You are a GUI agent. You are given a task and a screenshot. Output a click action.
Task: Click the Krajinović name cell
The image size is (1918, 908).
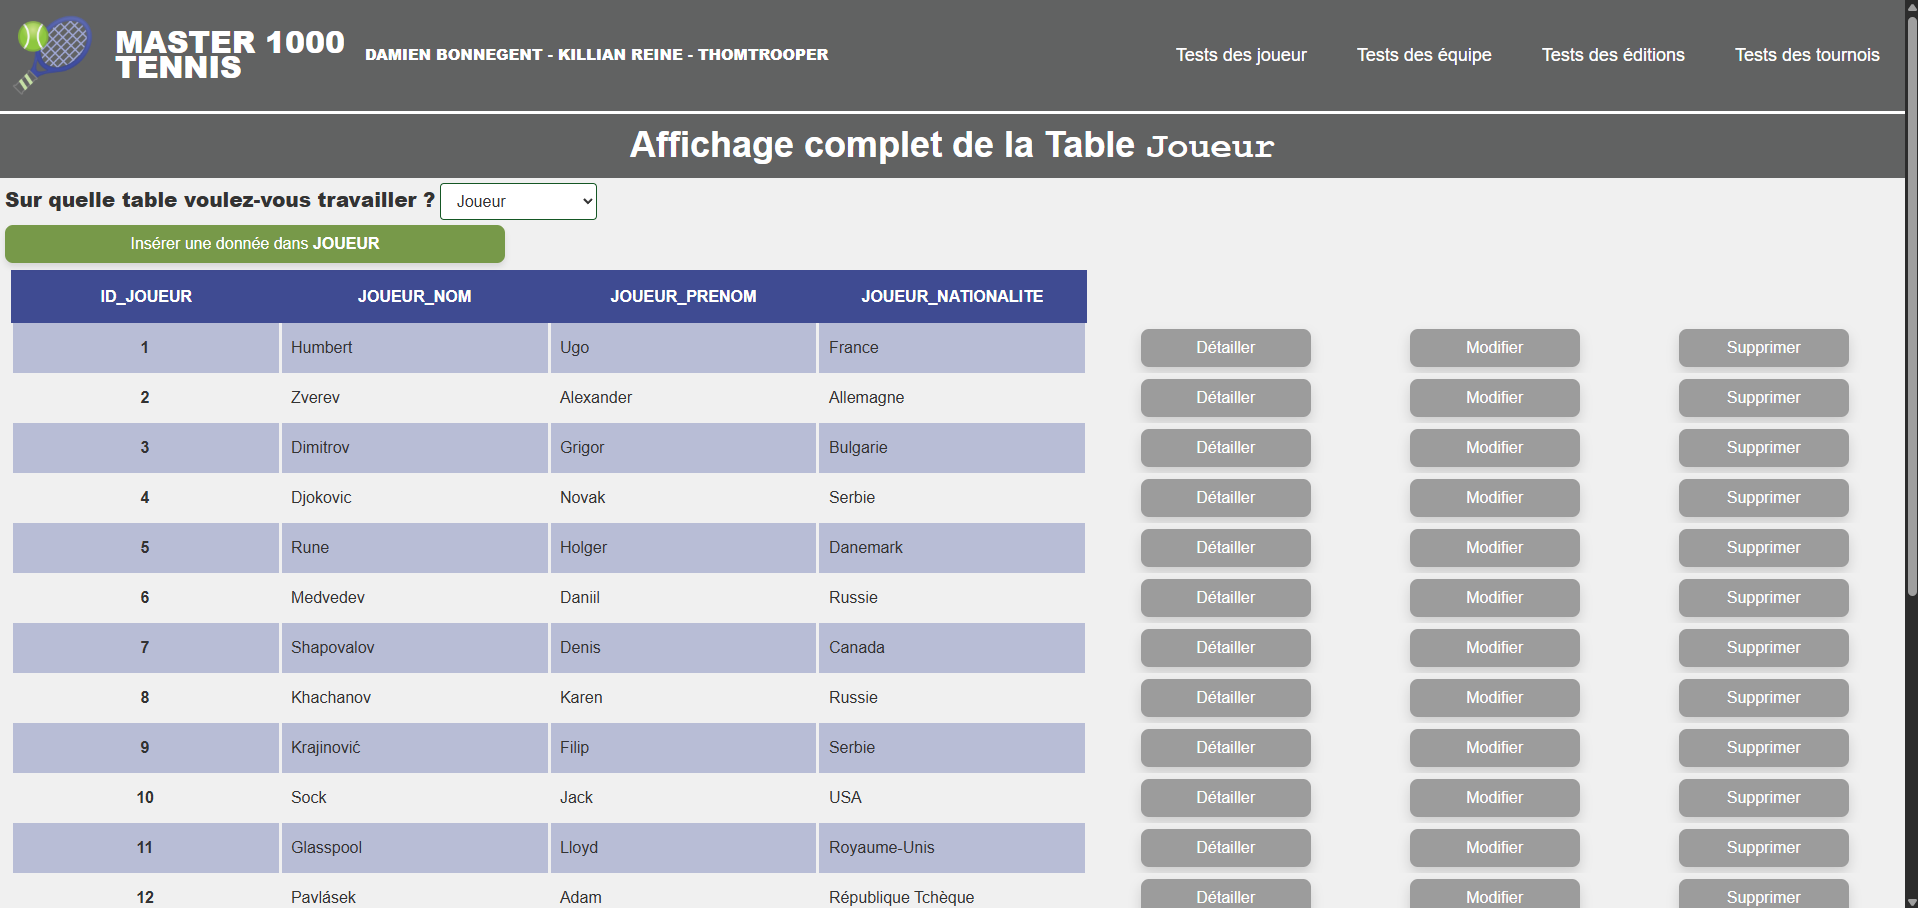coord(415,748)
